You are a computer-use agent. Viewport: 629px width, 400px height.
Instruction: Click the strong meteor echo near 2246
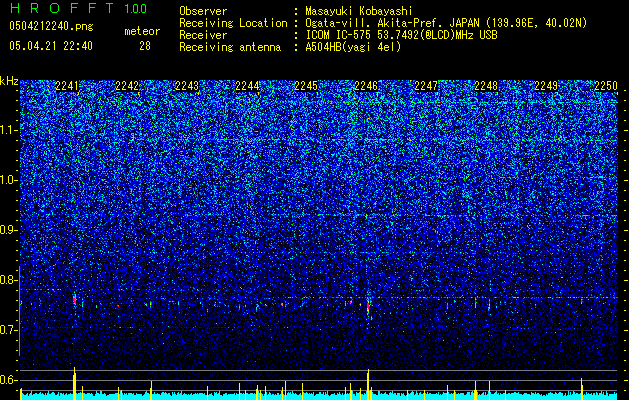pos(368,307)
